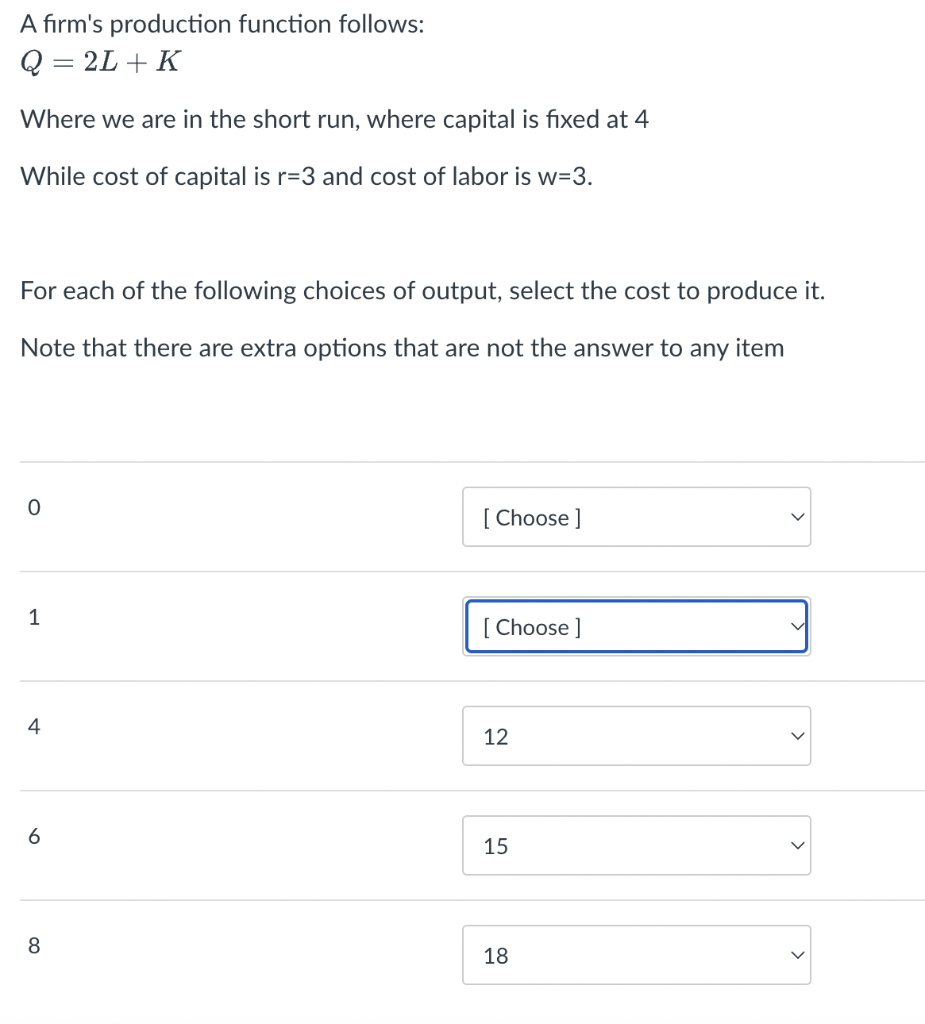This screenshot has height=1024, width=925.
Task: Click the row label 8
Action: tap(33, 946)
